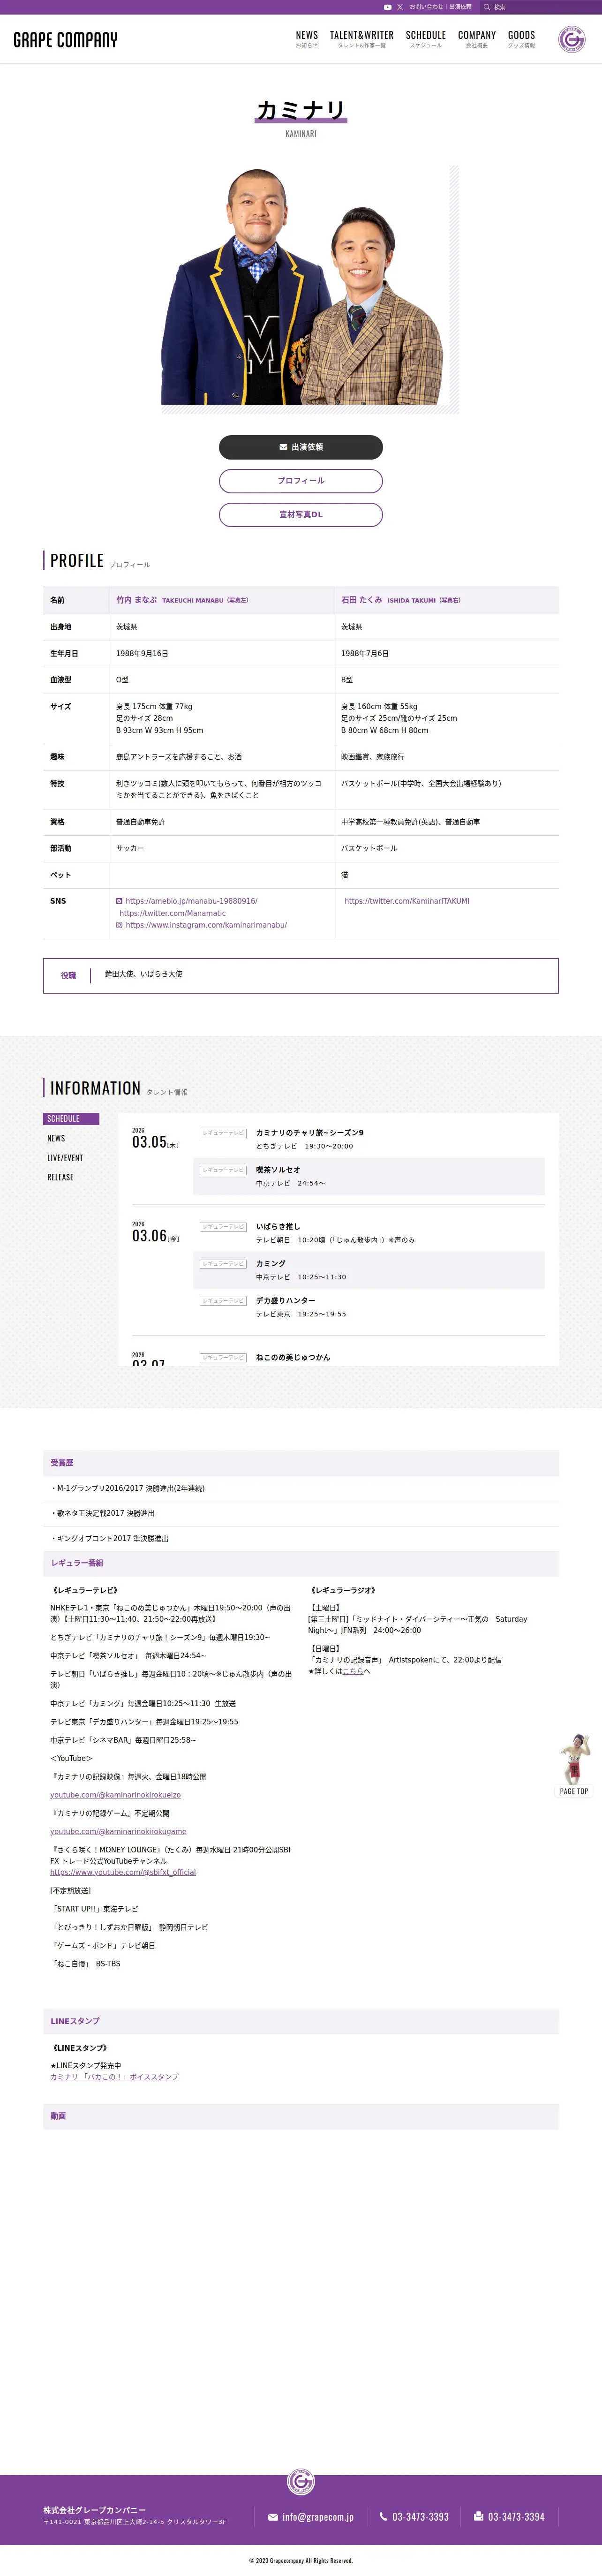Open the X (Twitter) icon in top bar
602x2576 pixels.
point(400,7)
